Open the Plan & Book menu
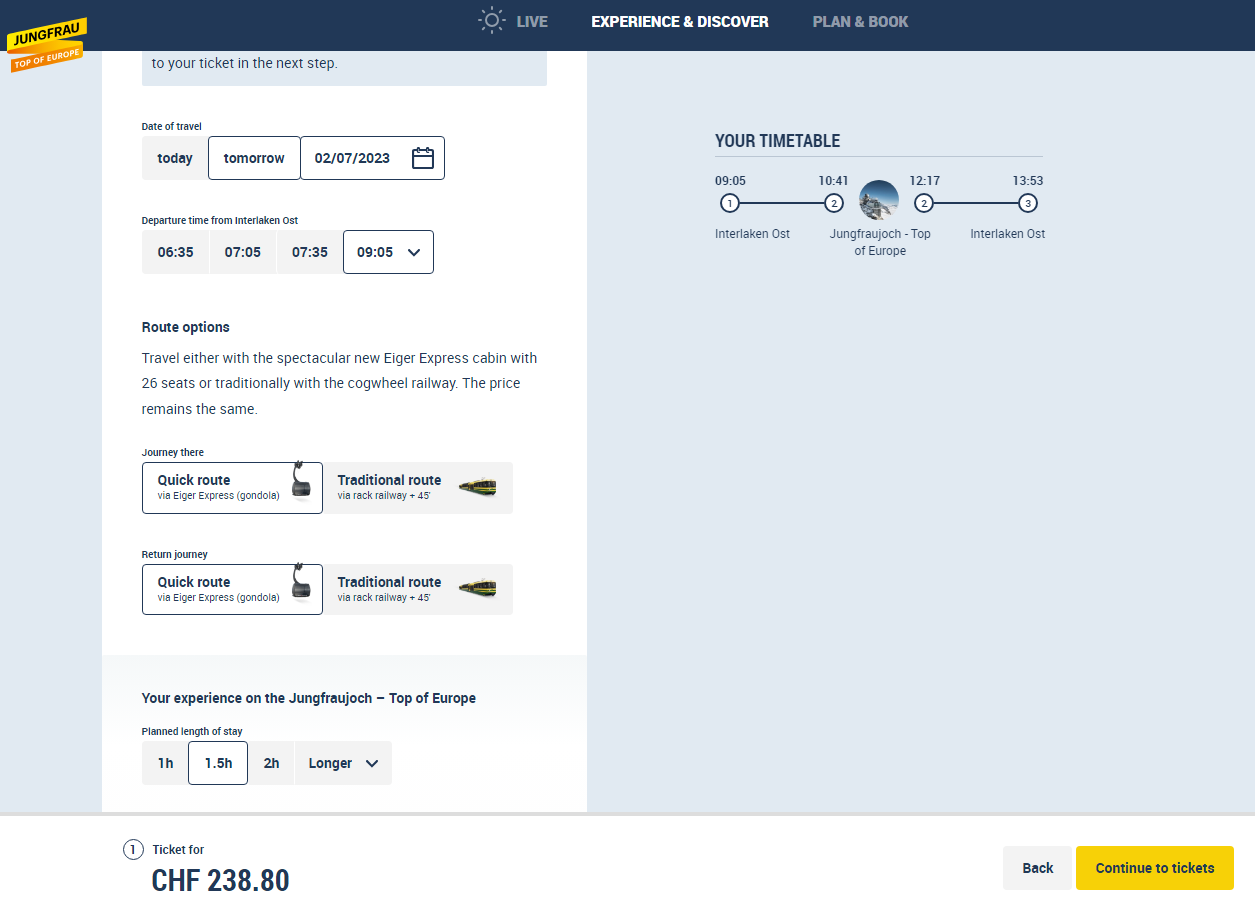The width and height of the screenshot is (1255, 903). 860,21
